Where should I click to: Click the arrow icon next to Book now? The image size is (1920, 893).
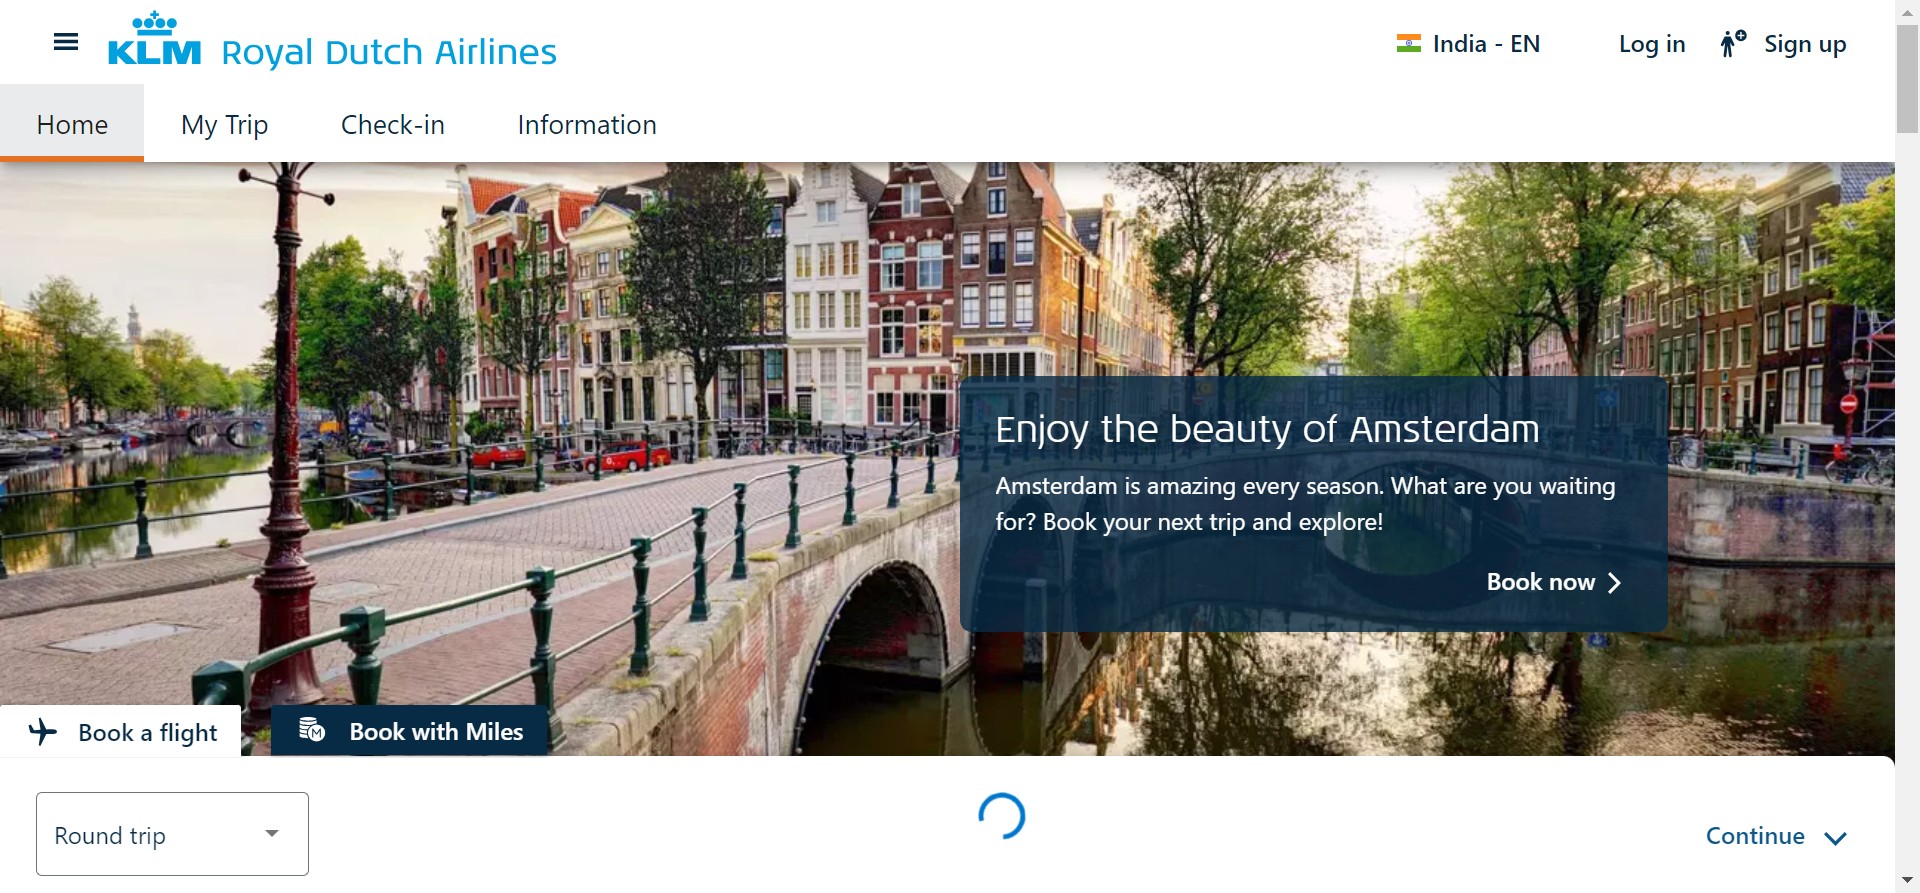point(1614,583)
